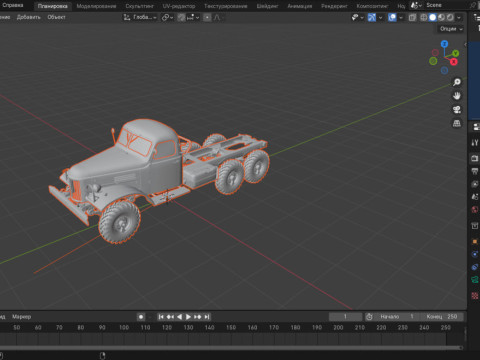Open the viewport shading options dropdown
This screenshot has height=360, width=480.
click(459, 17)
